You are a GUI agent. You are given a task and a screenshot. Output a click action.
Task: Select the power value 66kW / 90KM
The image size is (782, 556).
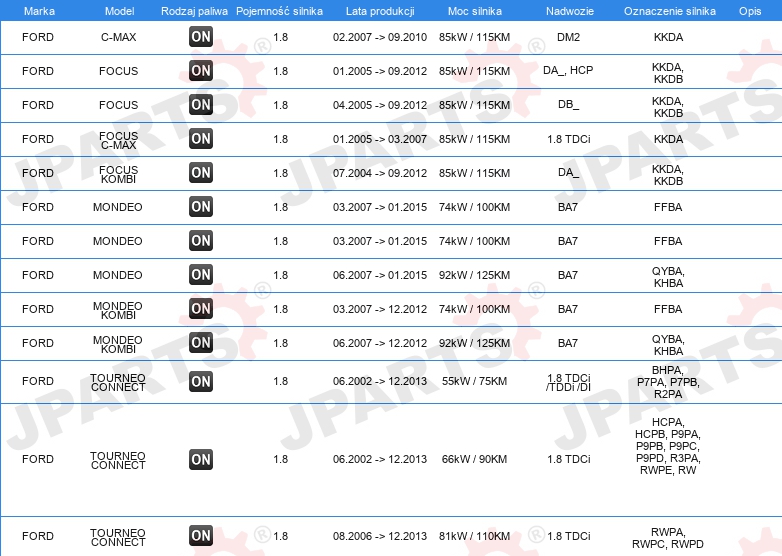coord(474,459)
